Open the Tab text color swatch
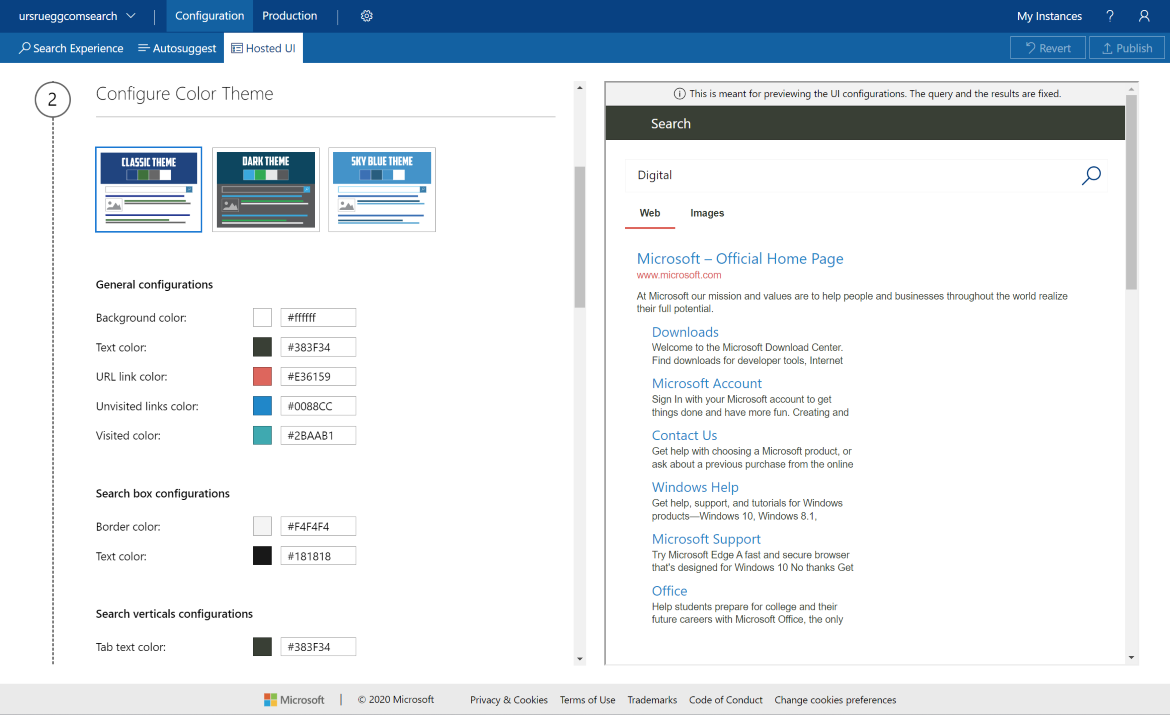 point(262,647)
